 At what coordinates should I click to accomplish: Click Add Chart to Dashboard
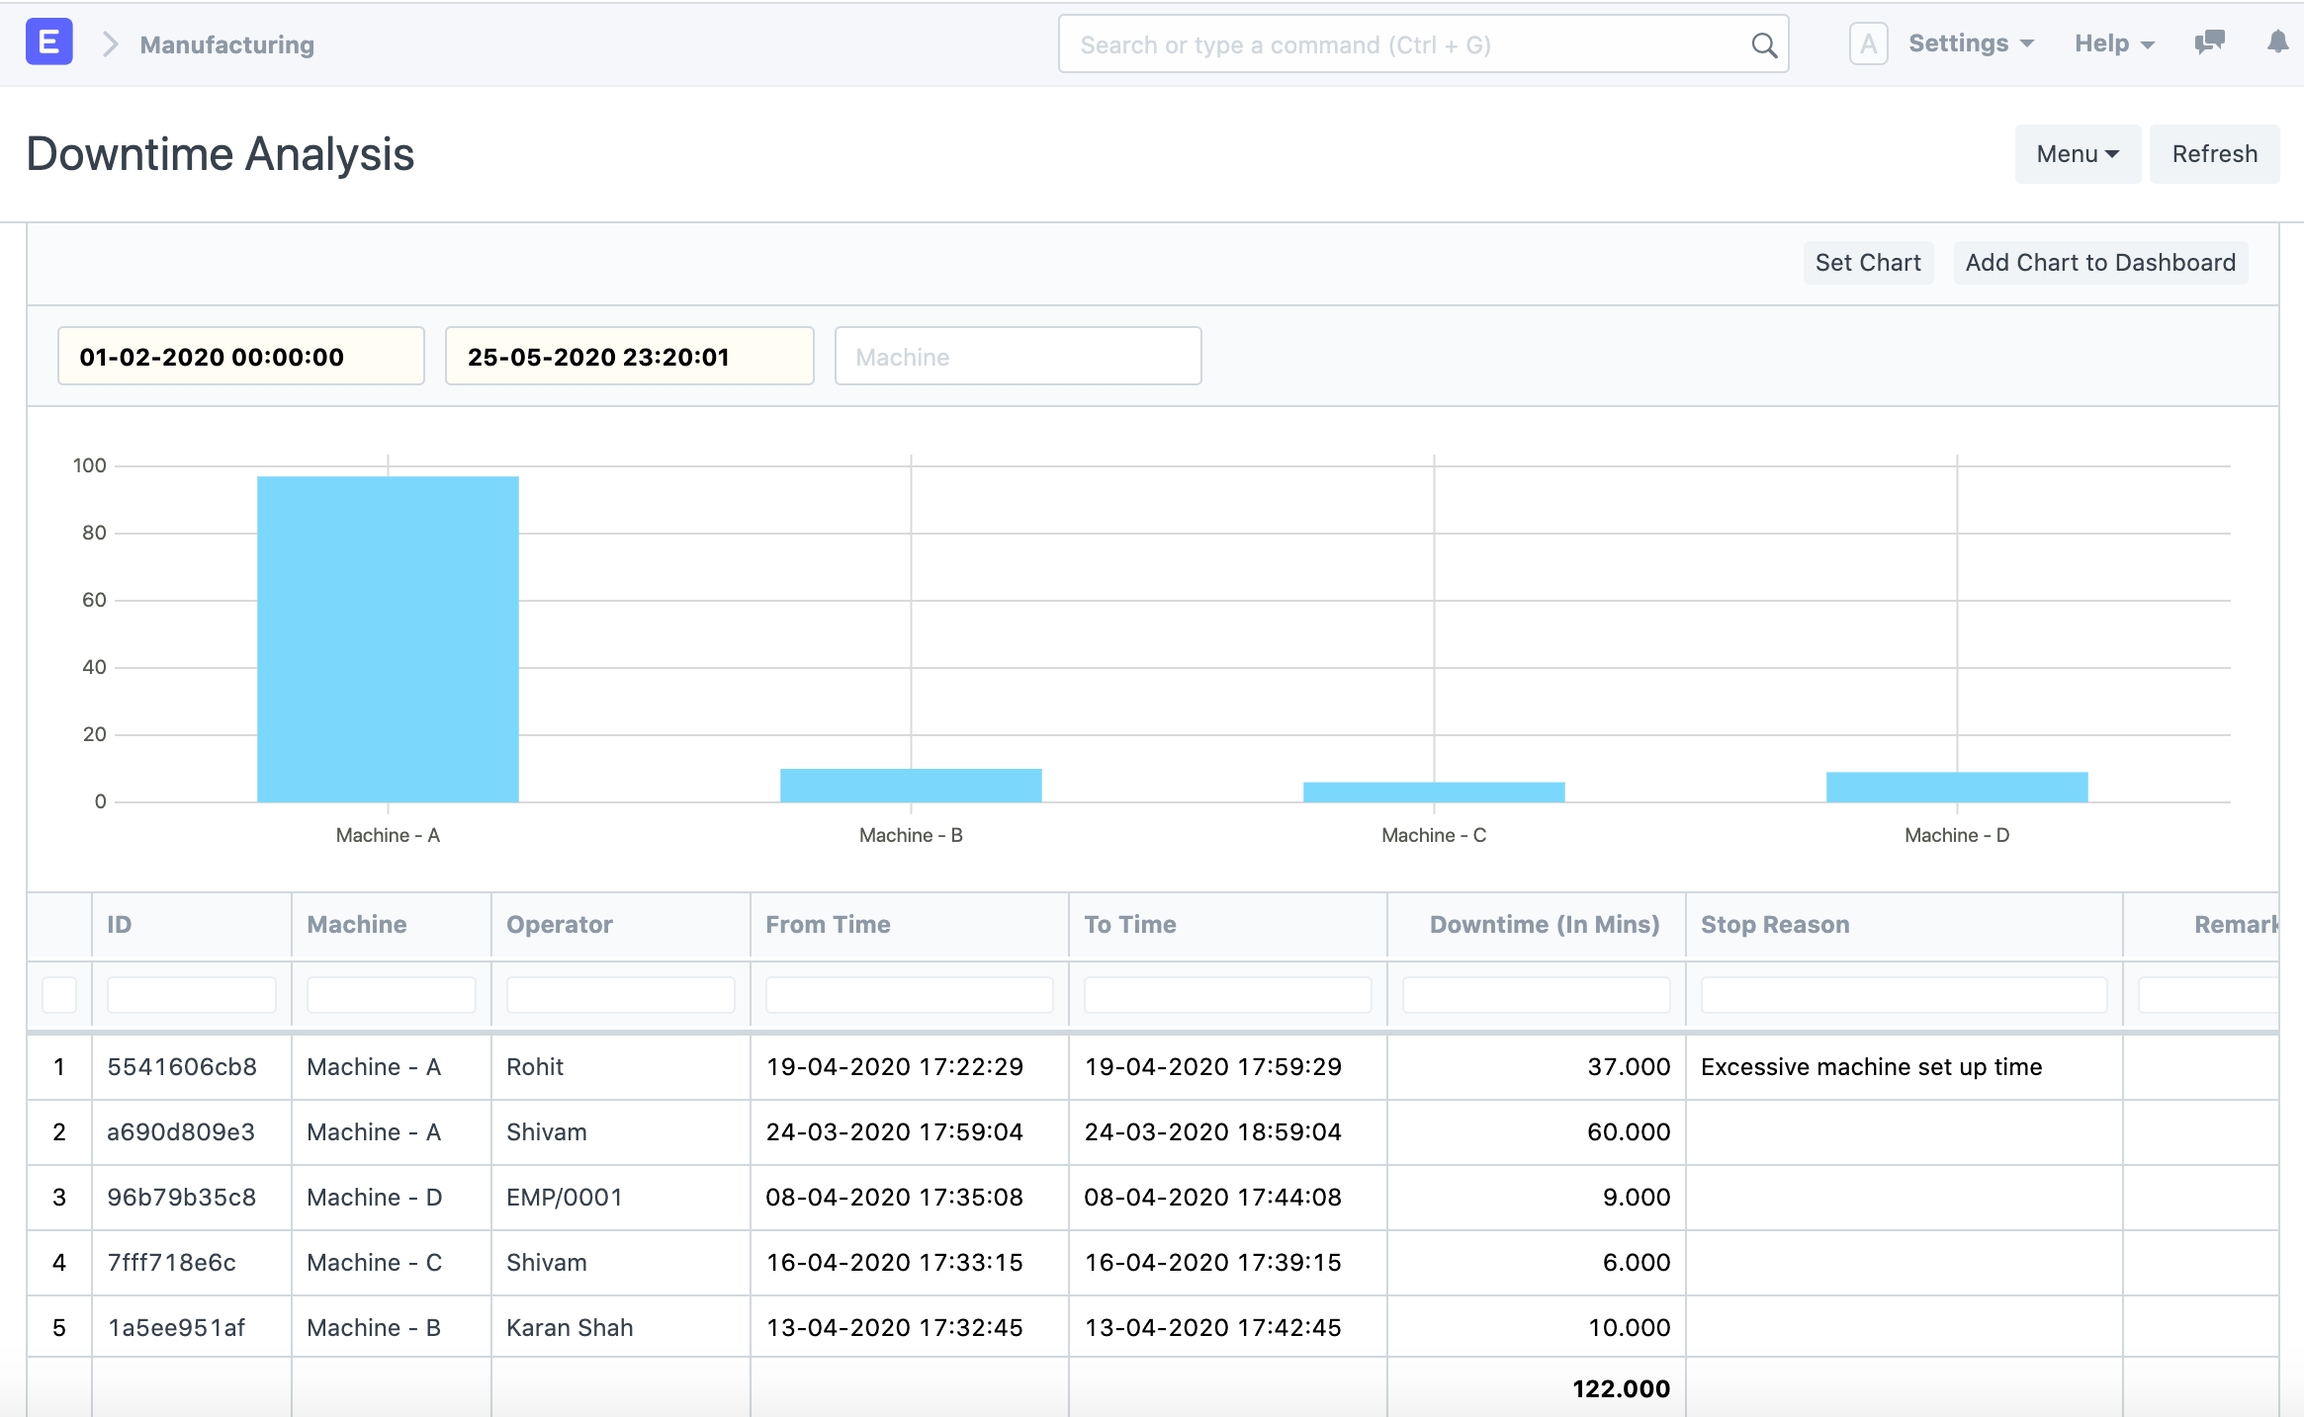[x=2100, y=263]
